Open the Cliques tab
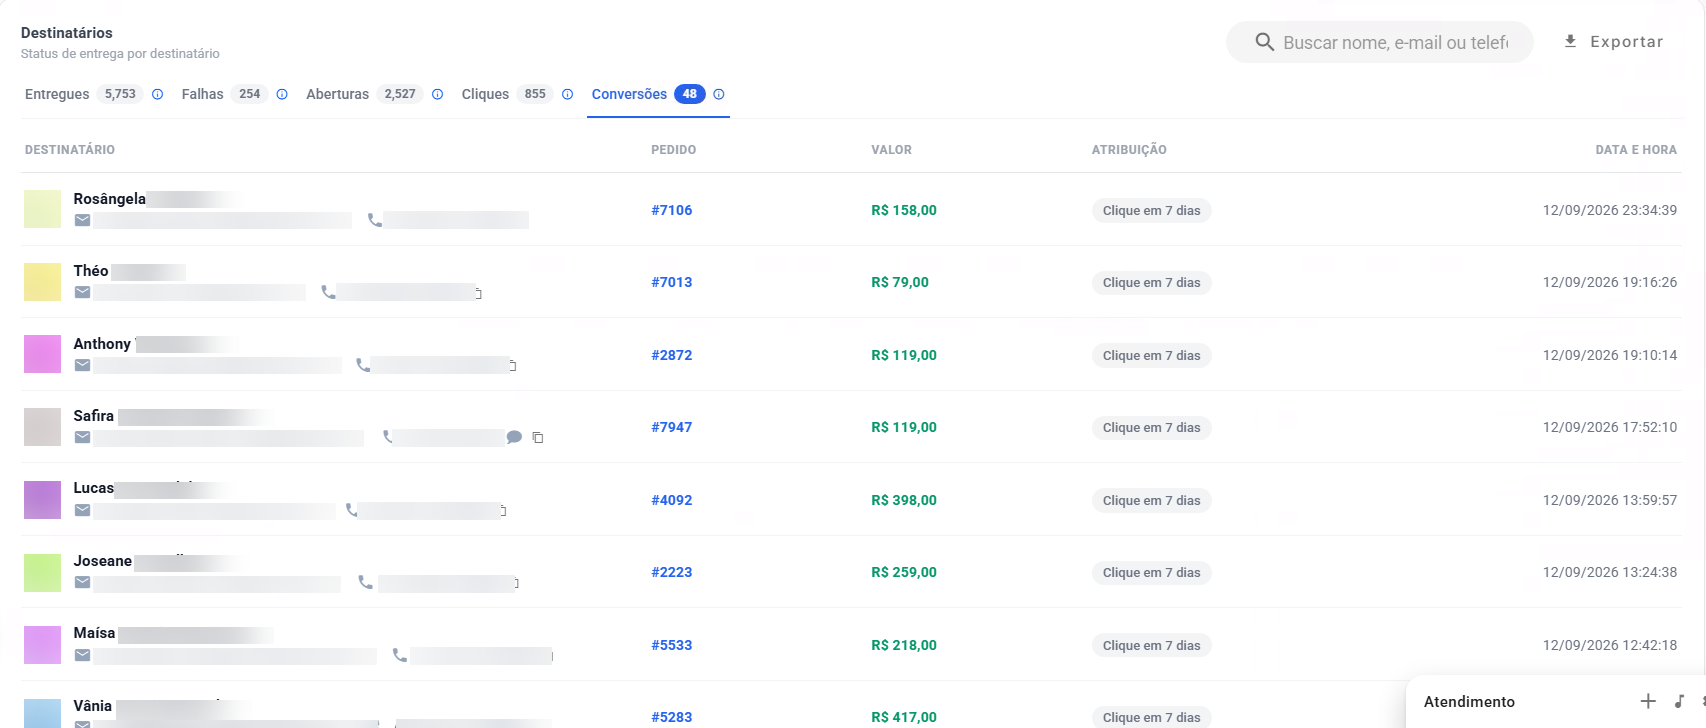Viewport: 1706px width, 728px height. coord(506,94)
